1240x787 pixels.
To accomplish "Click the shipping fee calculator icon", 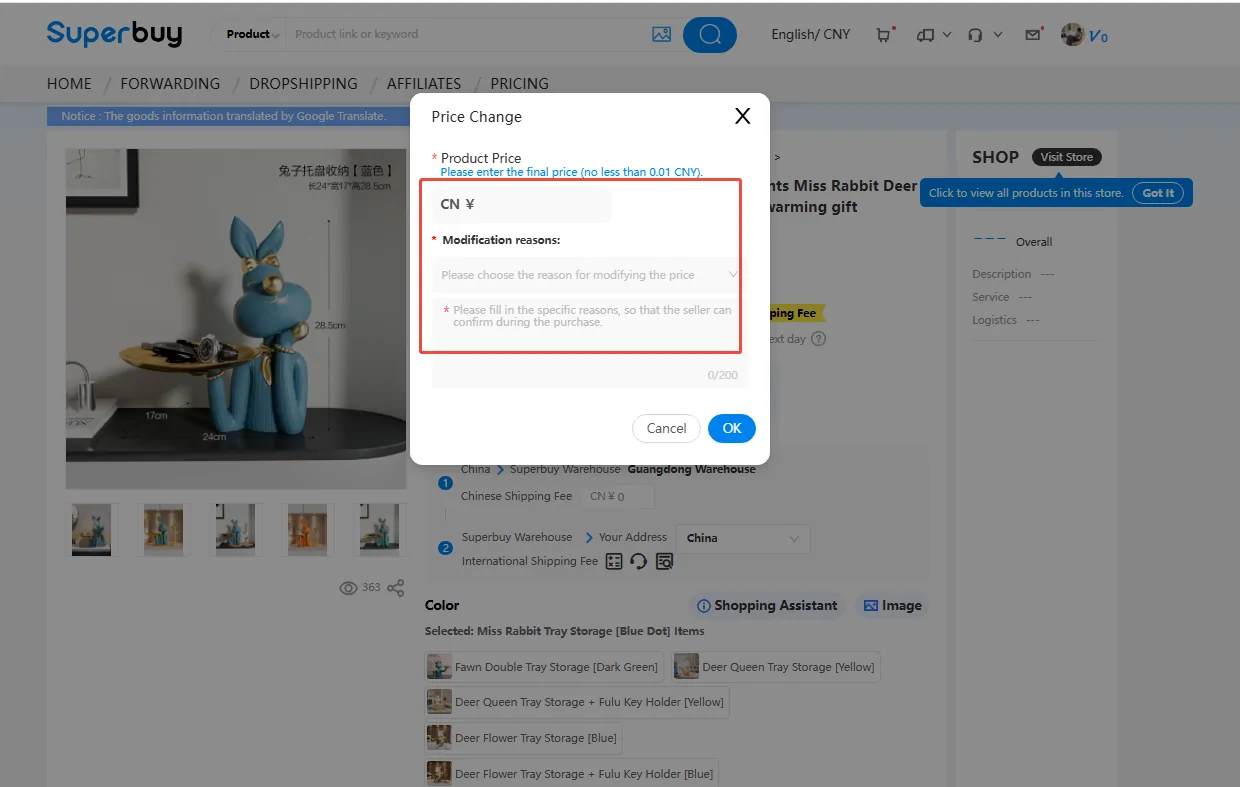I will [x=614, y=562].
